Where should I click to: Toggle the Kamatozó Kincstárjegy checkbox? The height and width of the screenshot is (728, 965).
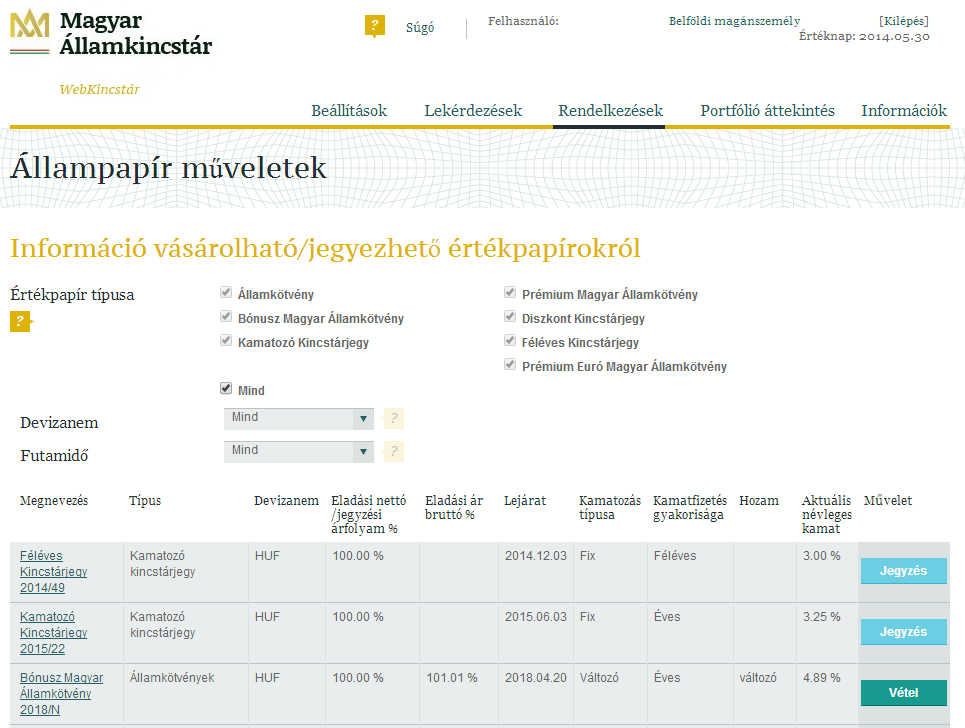point(226,340)
